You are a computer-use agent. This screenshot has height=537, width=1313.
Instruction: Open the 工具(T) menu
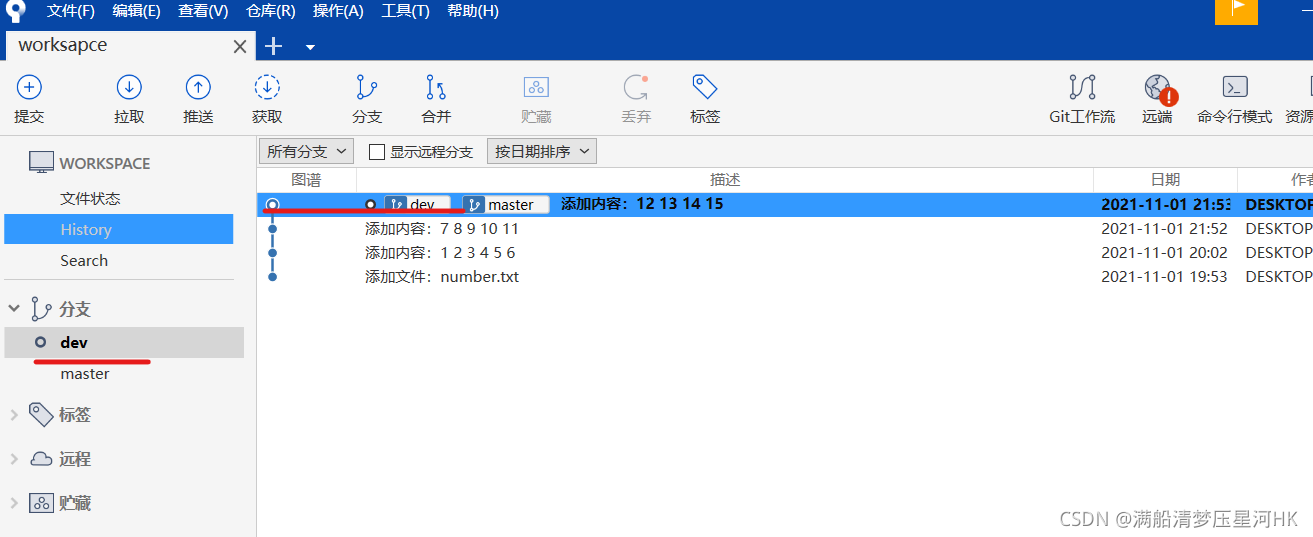coord(405,11)
